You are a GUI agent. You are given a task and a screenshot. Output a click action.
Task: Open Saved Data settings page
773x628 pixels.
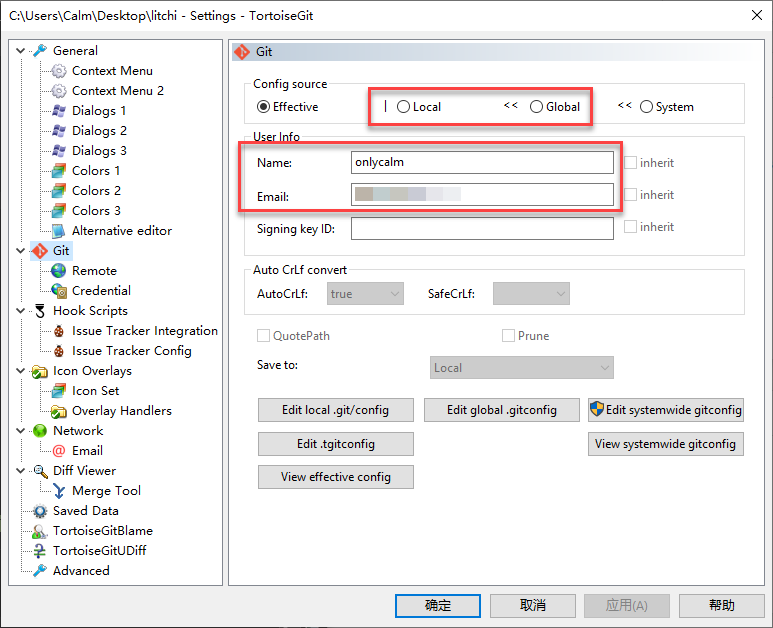86,511
